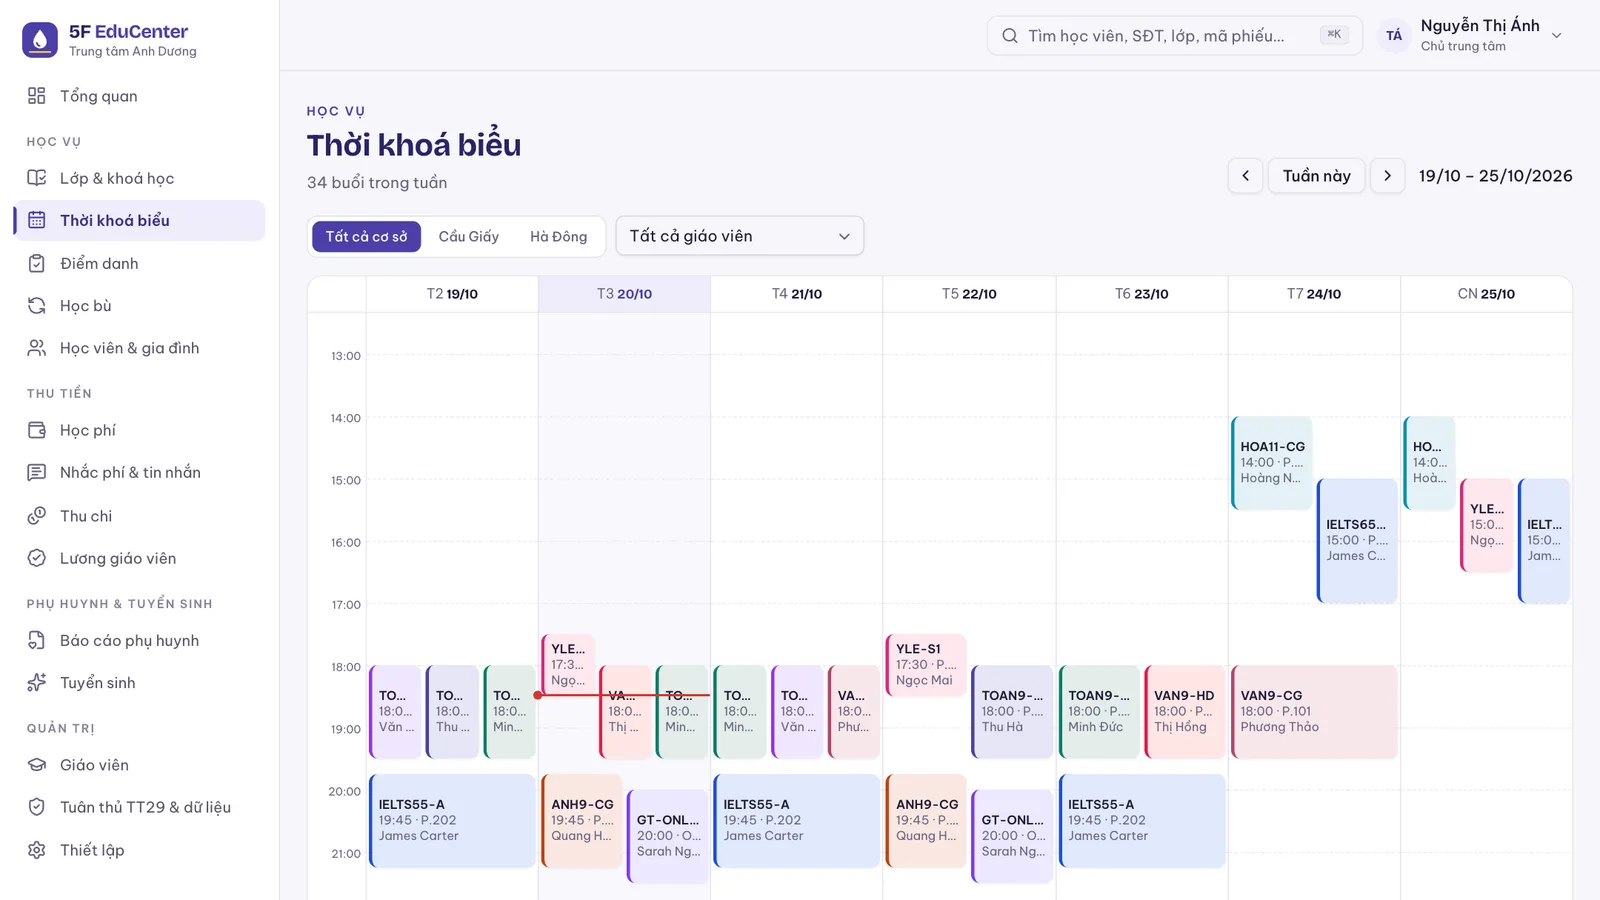Click the Tuân thủ TT29 shield icon
1600x900 pixels.
point(37,807)
